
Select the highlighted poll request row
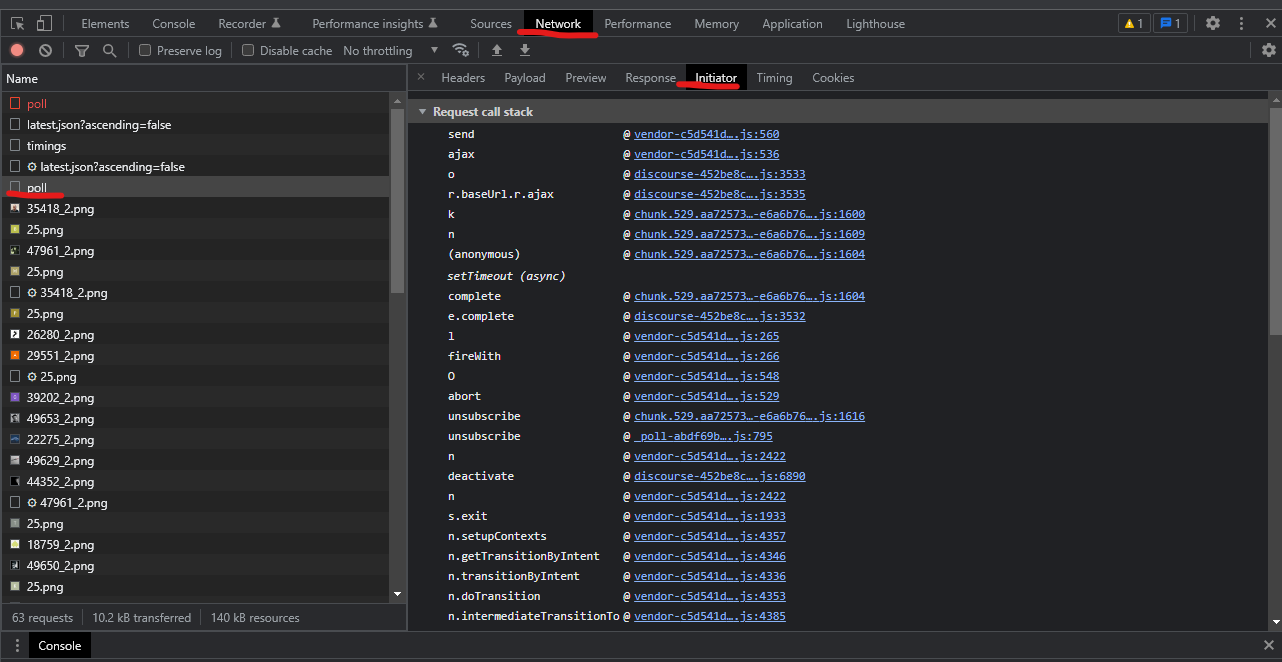pos(100,187)
